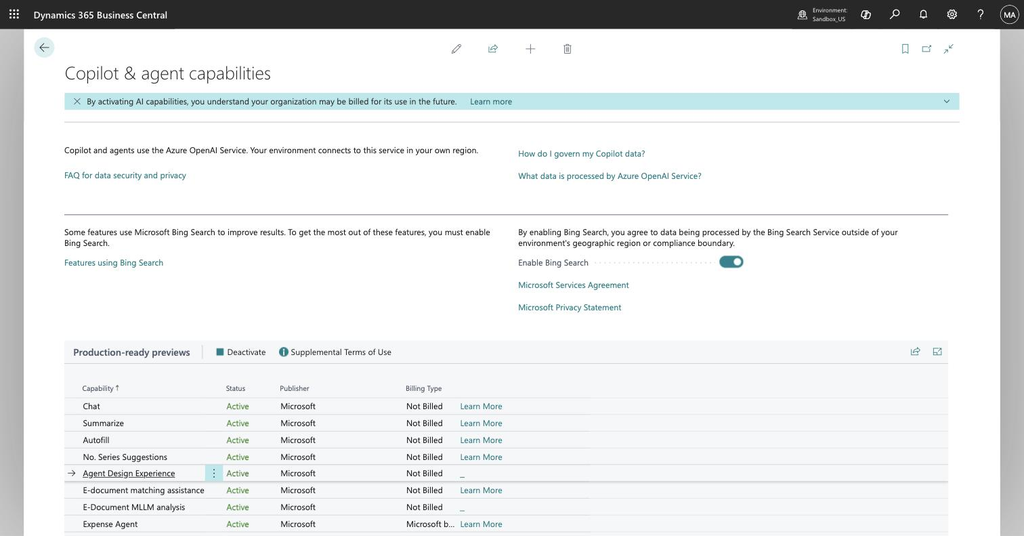Open the Copilot icon in header
Screen dimensions: 1024x536
(866, 14)
